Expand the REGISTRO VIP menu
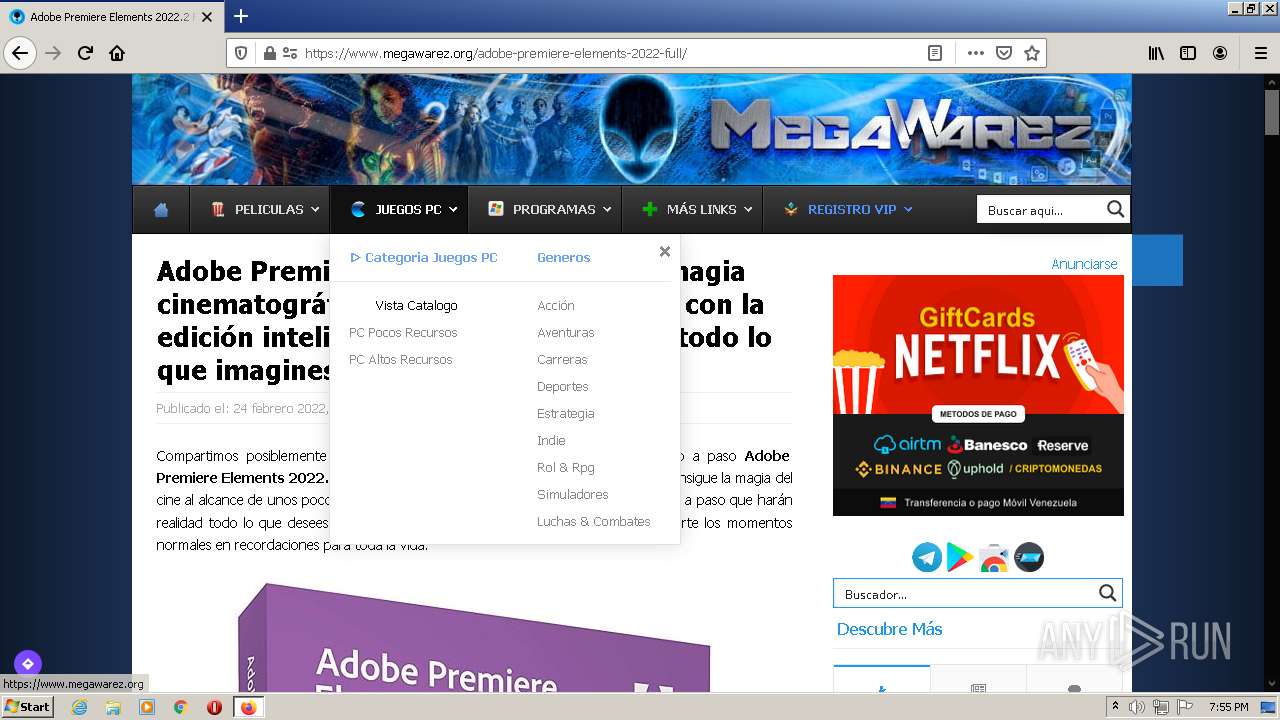The height and width of the screenshot is (720, 1280). coord(848,210)
